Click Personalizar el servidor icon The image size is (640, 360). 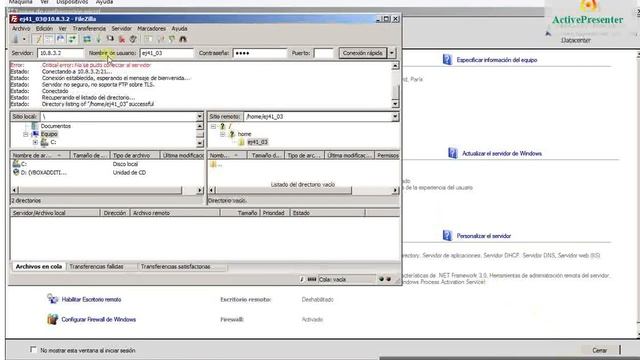coord(447,236)
